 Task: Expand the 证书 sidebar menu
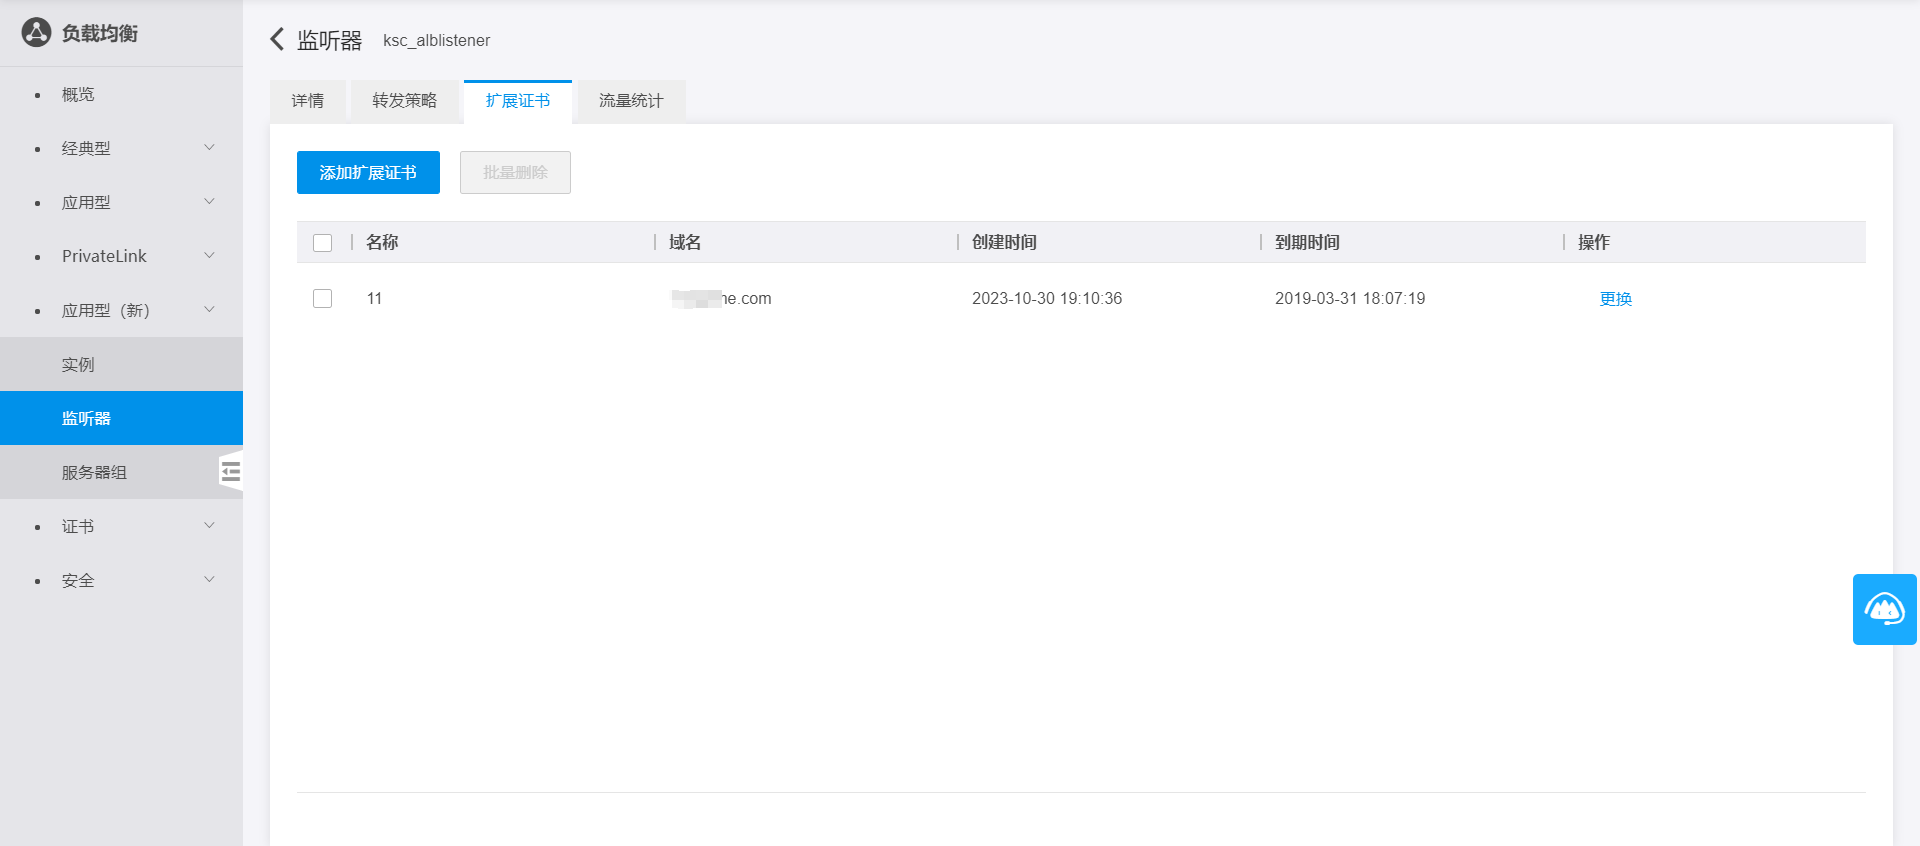(120, 526)
